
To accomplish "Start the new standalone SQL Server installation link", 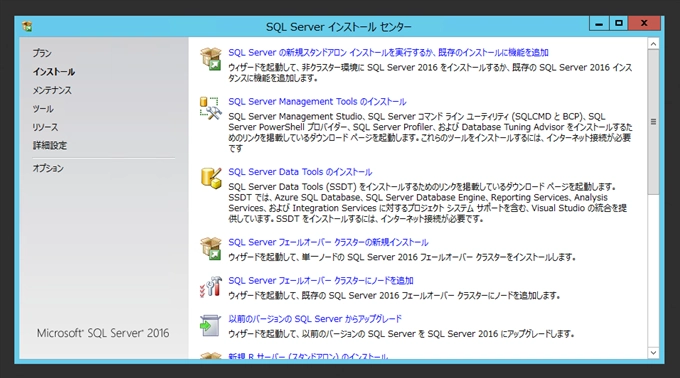I will [x=388, y=52].
